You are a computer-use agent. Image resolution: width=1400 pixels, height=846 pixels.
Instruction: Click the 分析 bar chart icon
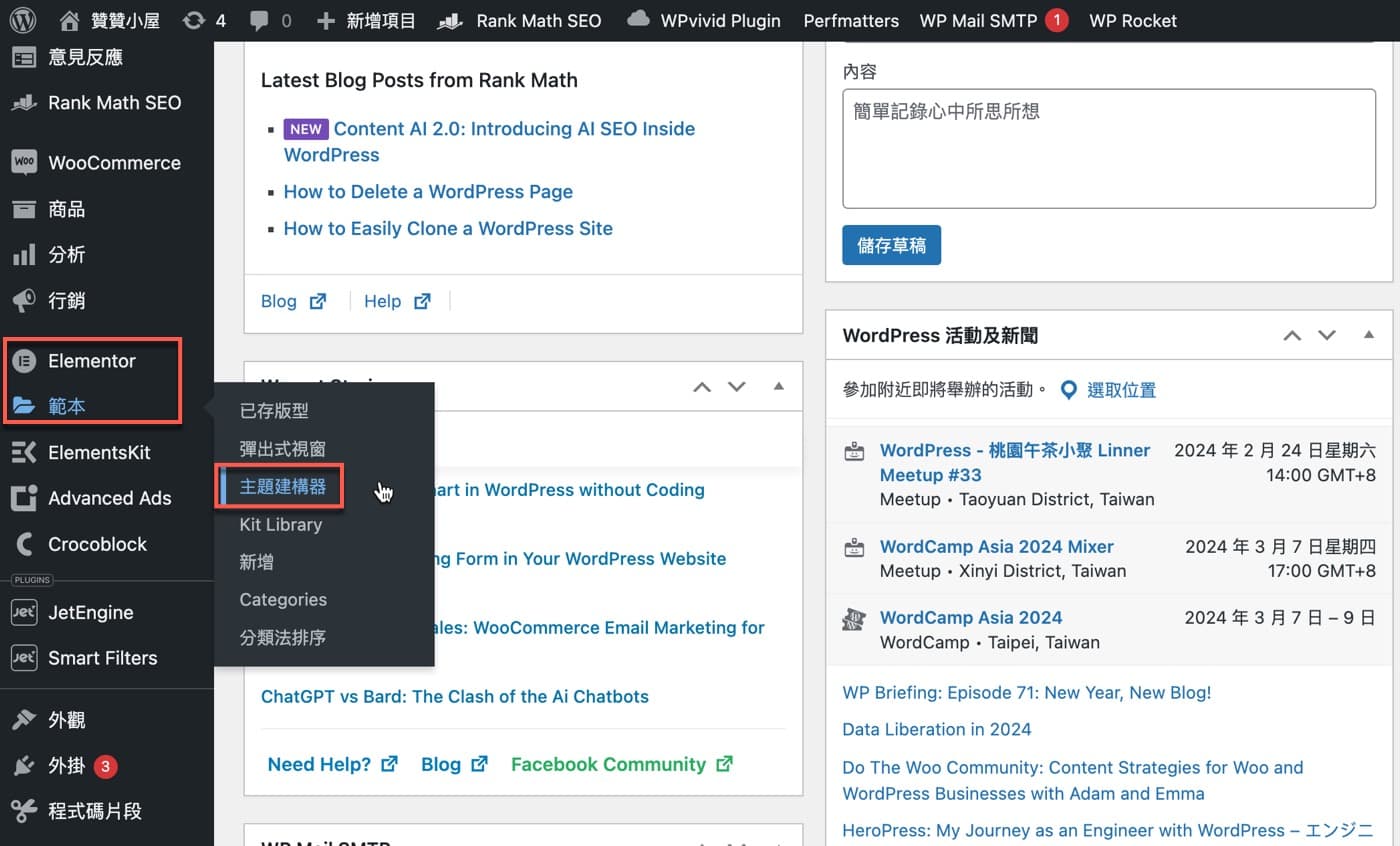(x=24, y=255)
